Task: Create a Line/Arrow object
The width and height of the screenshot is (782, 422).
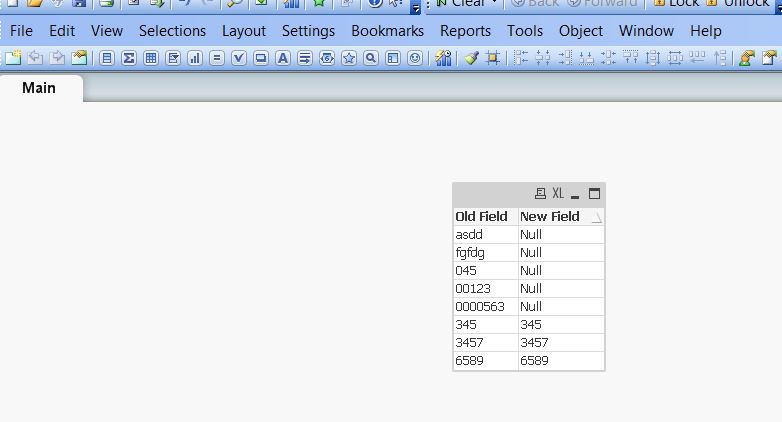Action: point(305,58)
